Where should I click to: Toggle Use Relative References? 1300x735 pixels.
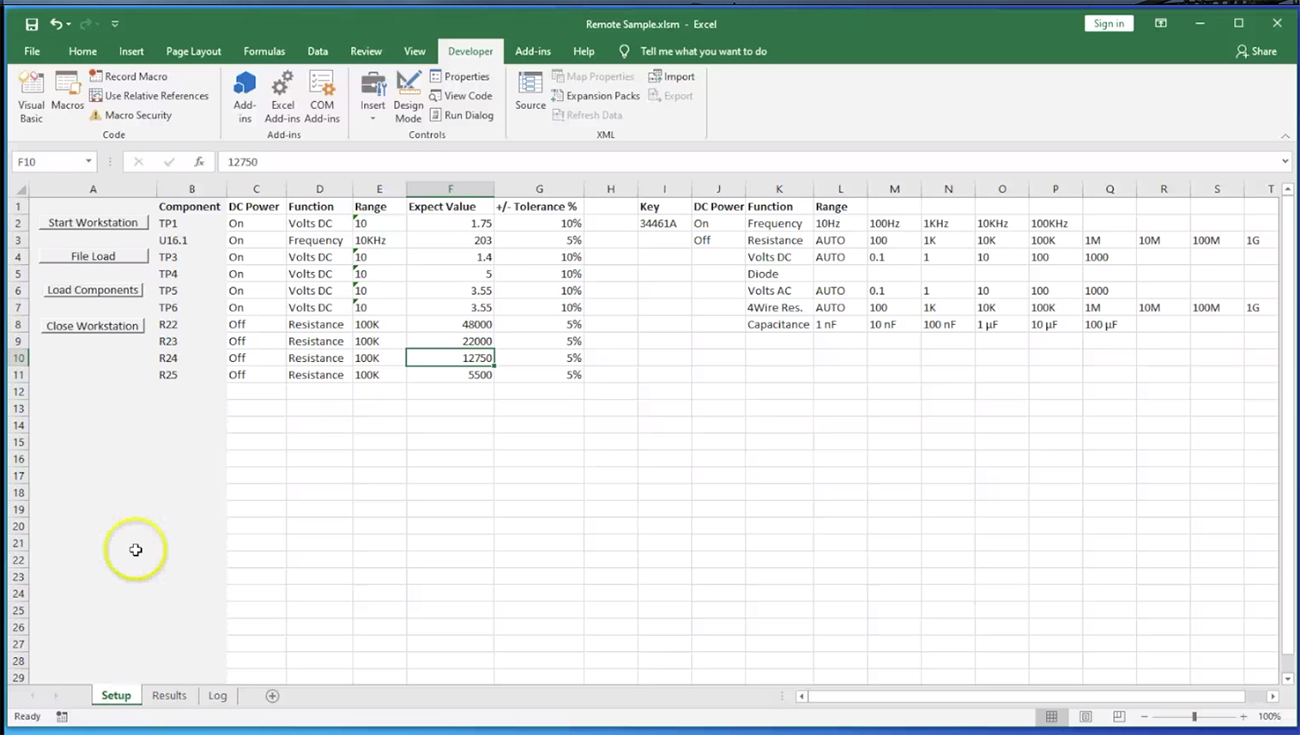pos(148,96)
